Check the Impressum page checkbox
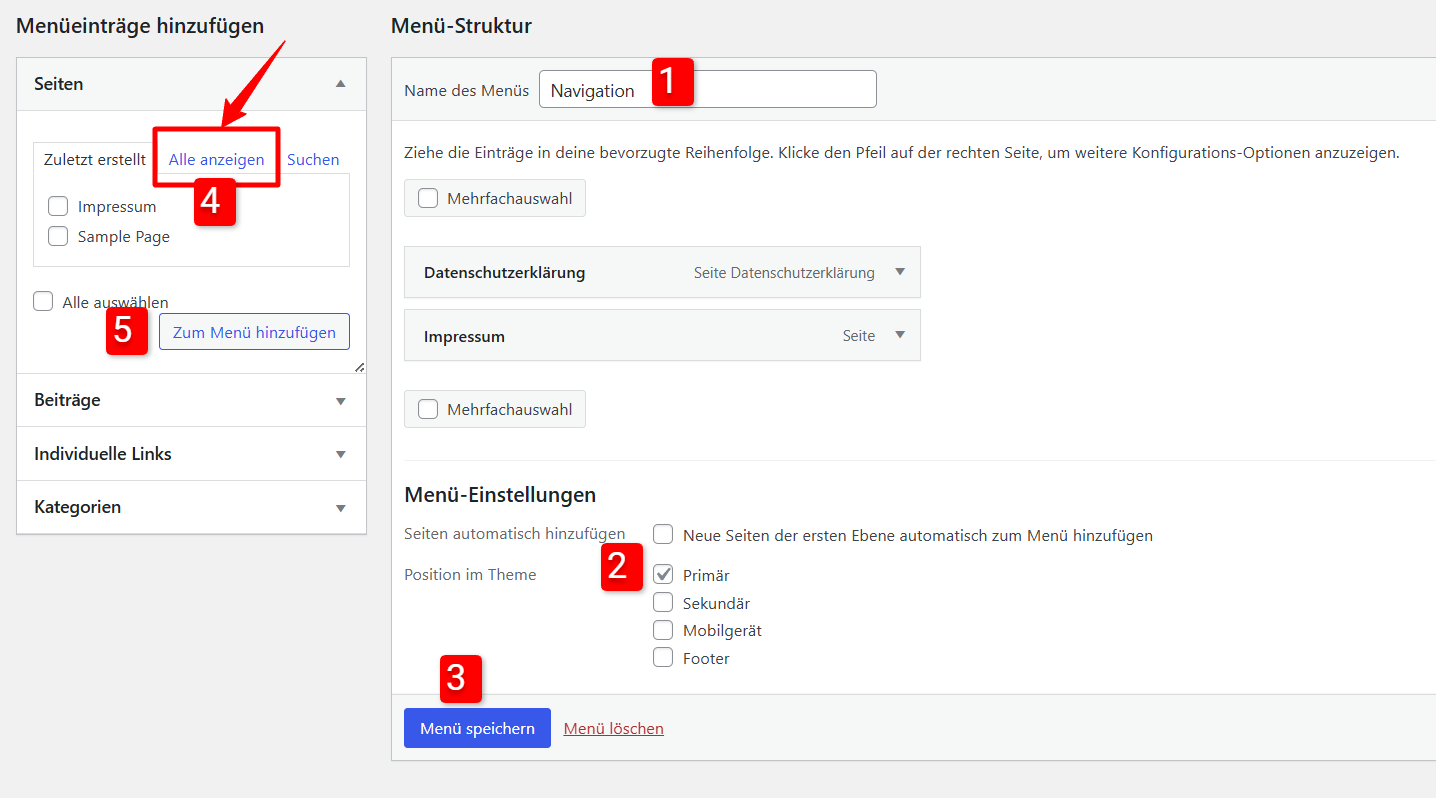The height and width of the screenshot is (798, 1436). (58, 207)
